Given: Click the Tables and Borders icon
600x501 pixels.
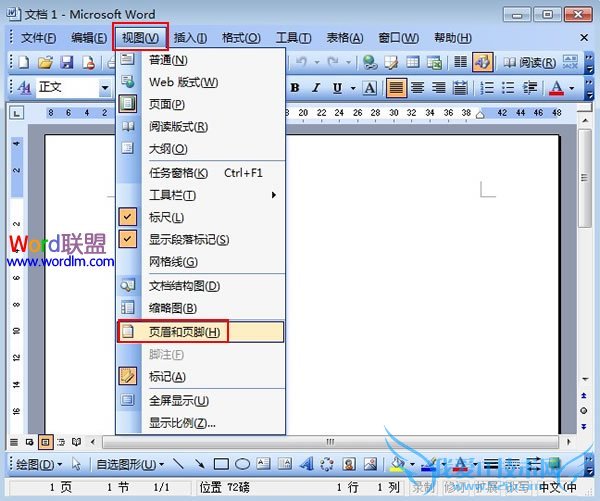Looking at the screenshot, I should 391,62.
